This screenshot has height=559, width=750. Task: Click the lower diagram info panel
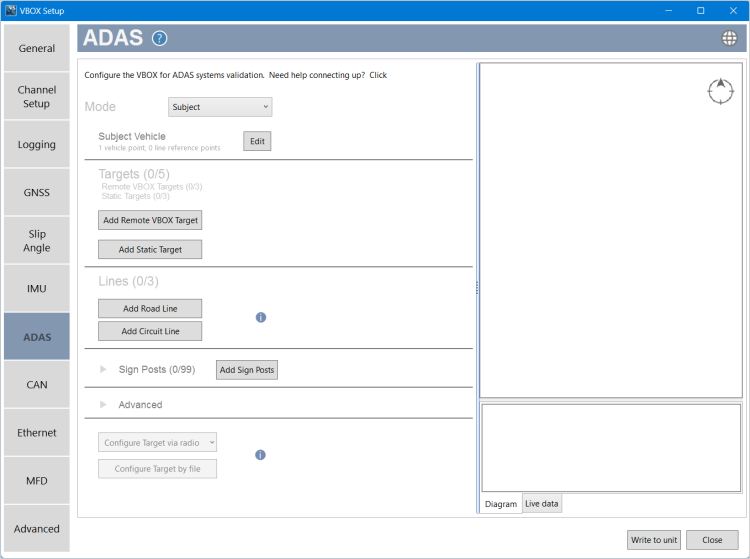(611, 448)
